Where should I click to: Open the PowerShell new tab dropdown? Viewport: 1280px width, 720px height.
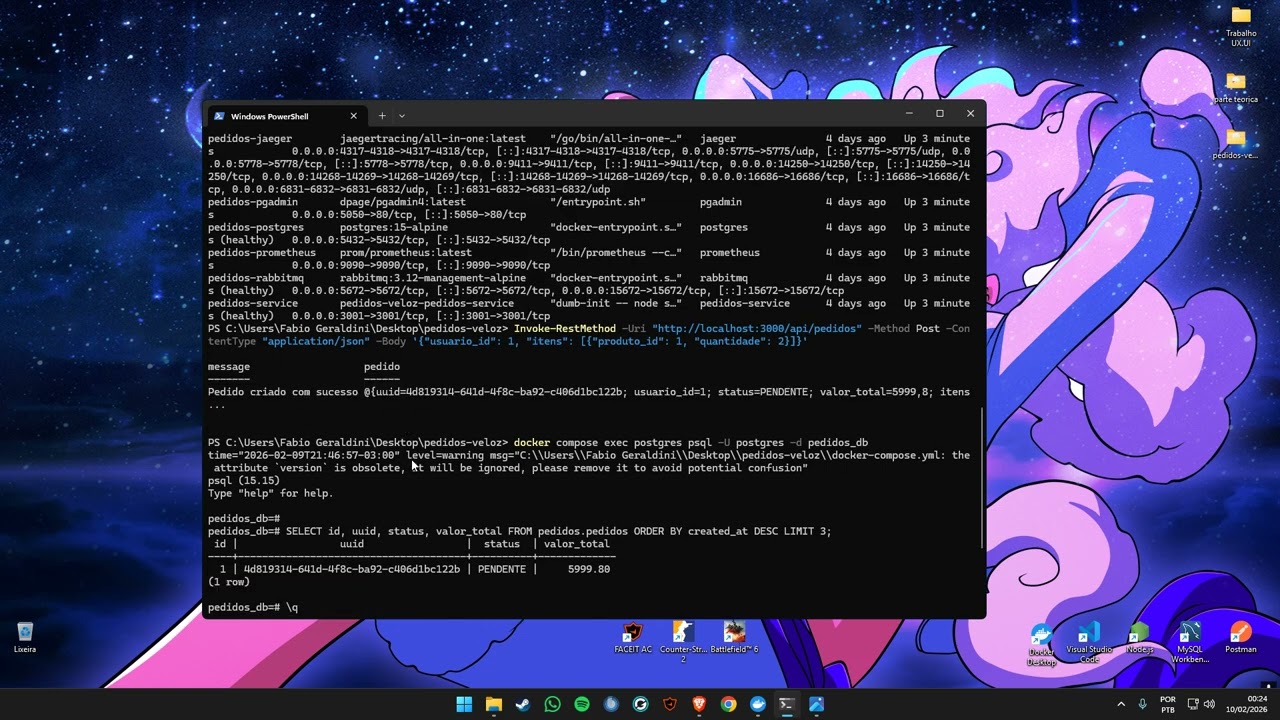point(402,116)
